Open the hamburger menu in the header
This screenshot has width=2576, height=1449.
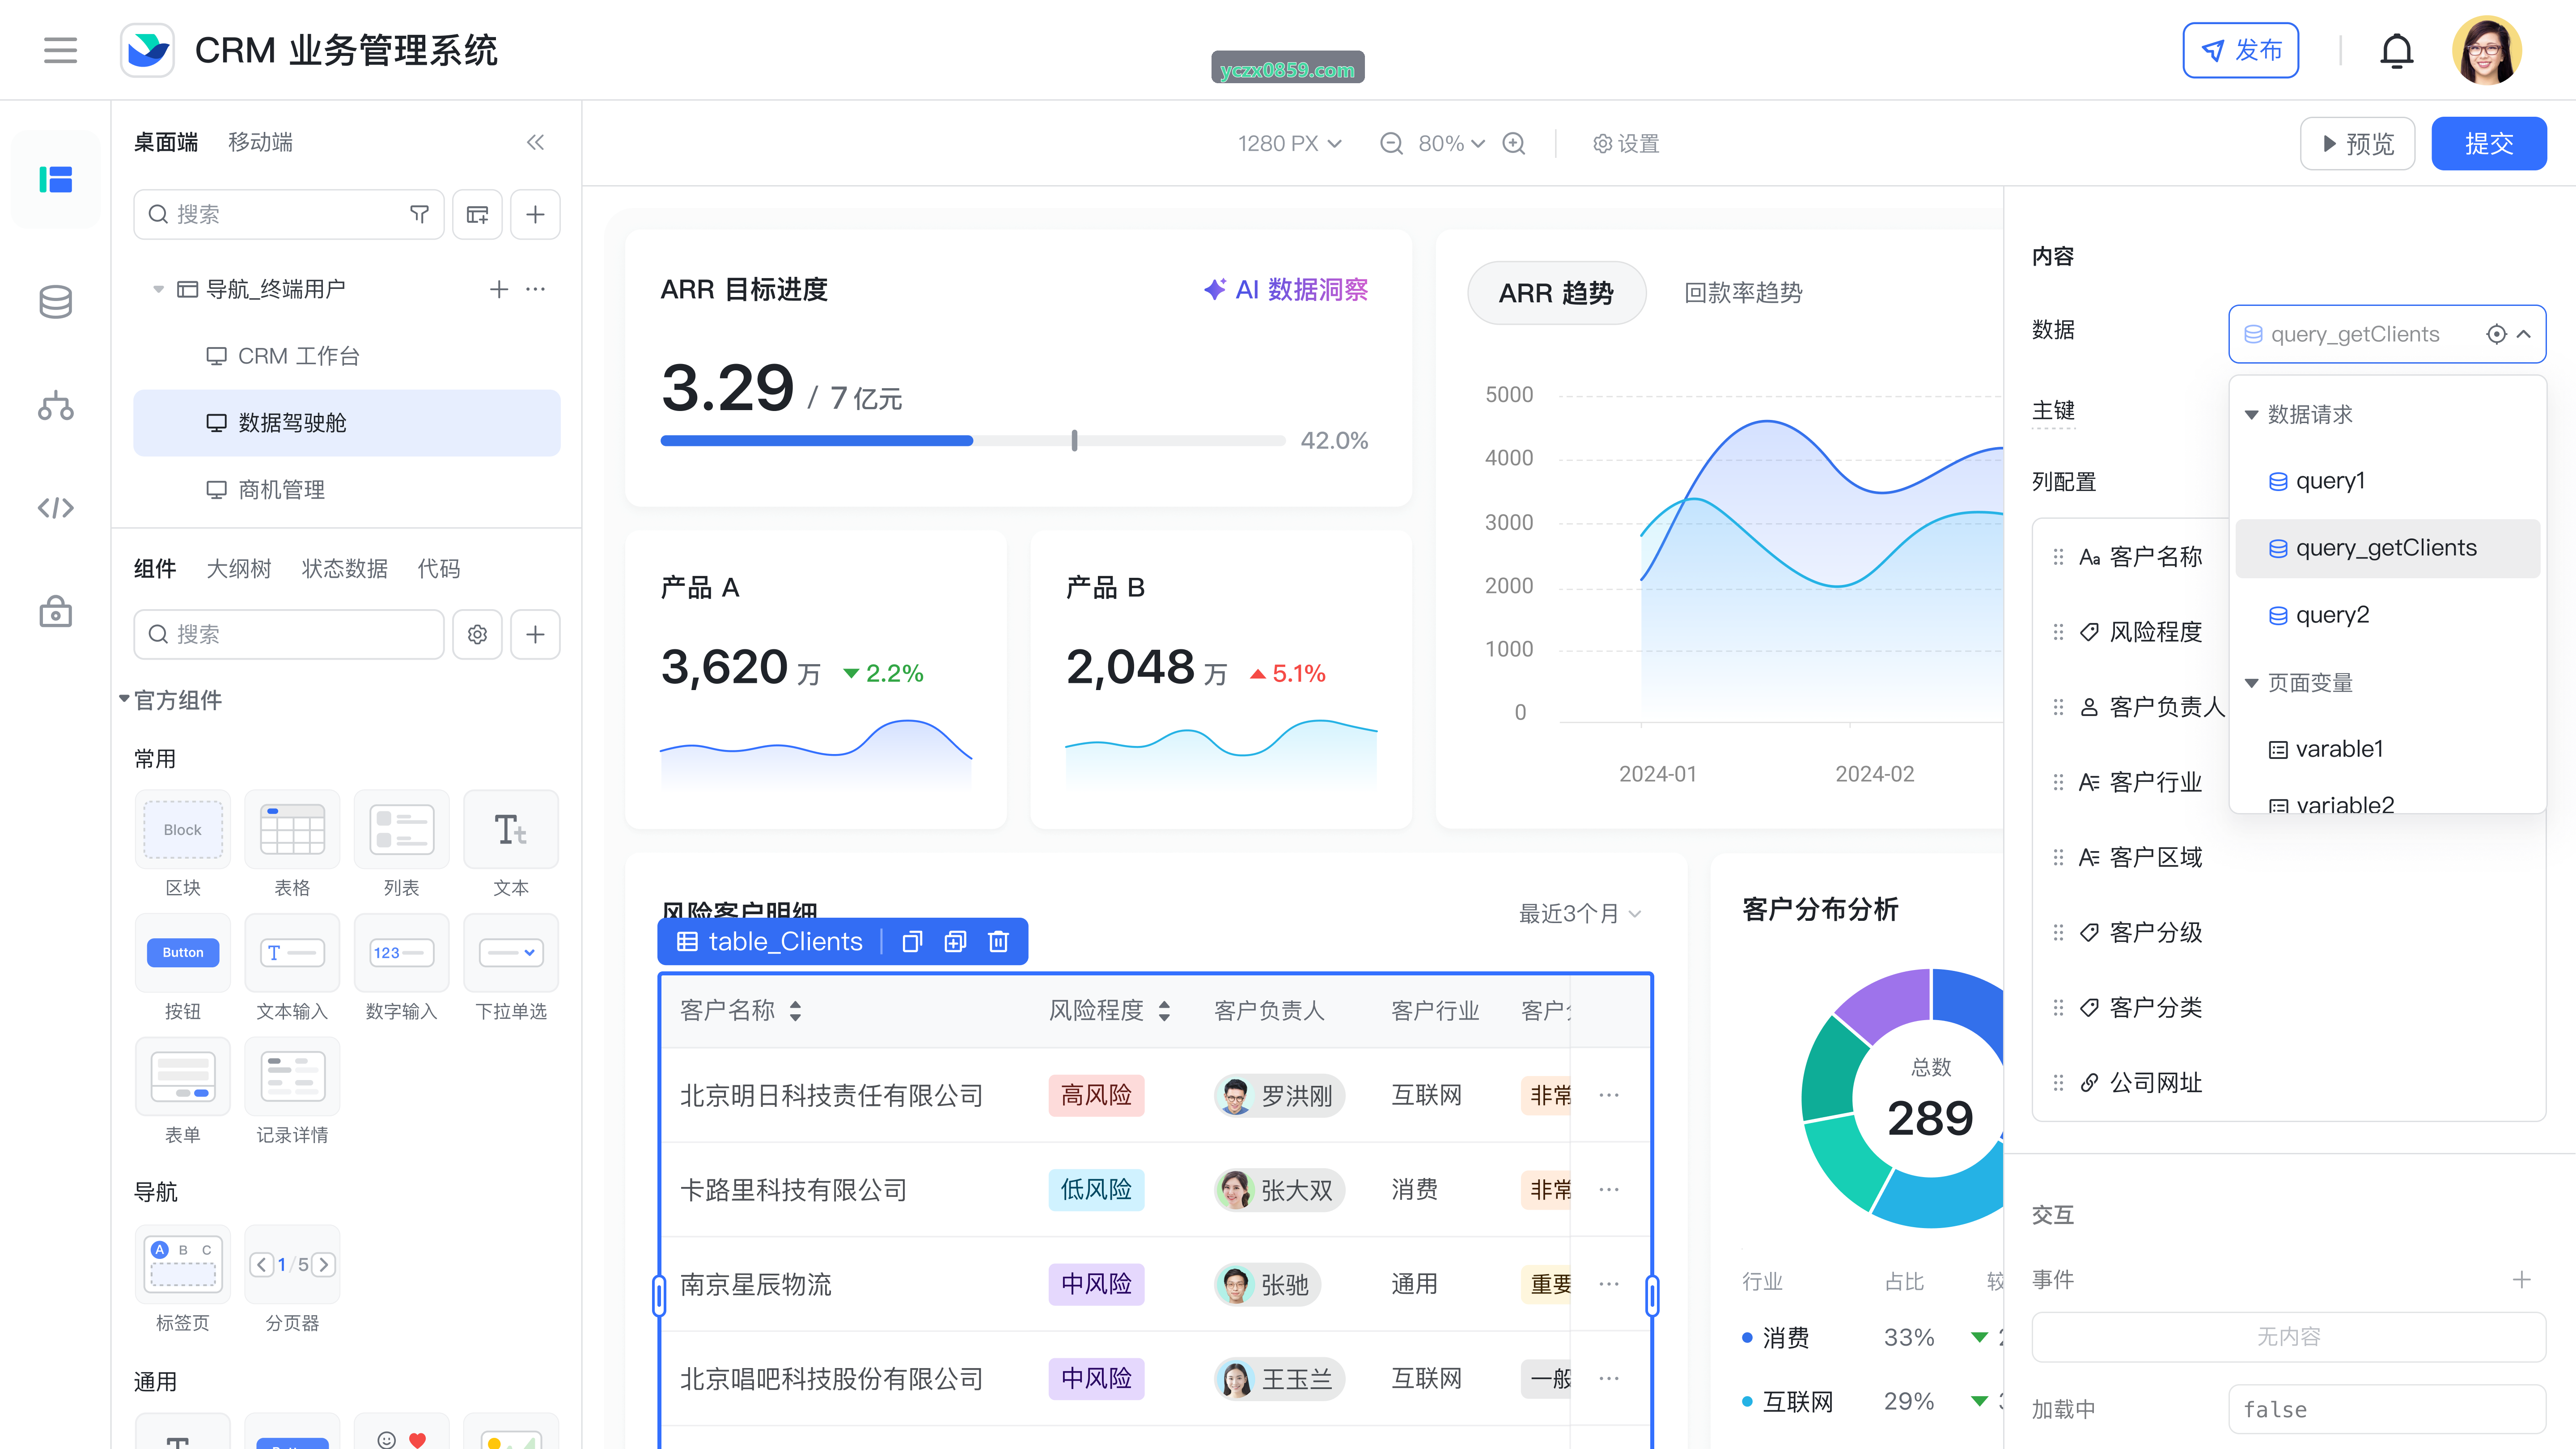[x=60, y=50]
